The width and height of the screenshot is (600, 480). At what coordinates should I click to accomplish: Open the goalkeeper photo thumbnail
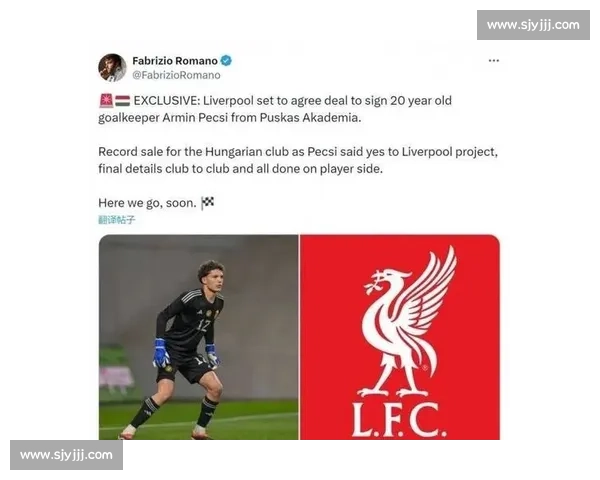pyautogui.click(x=198, y=337)
